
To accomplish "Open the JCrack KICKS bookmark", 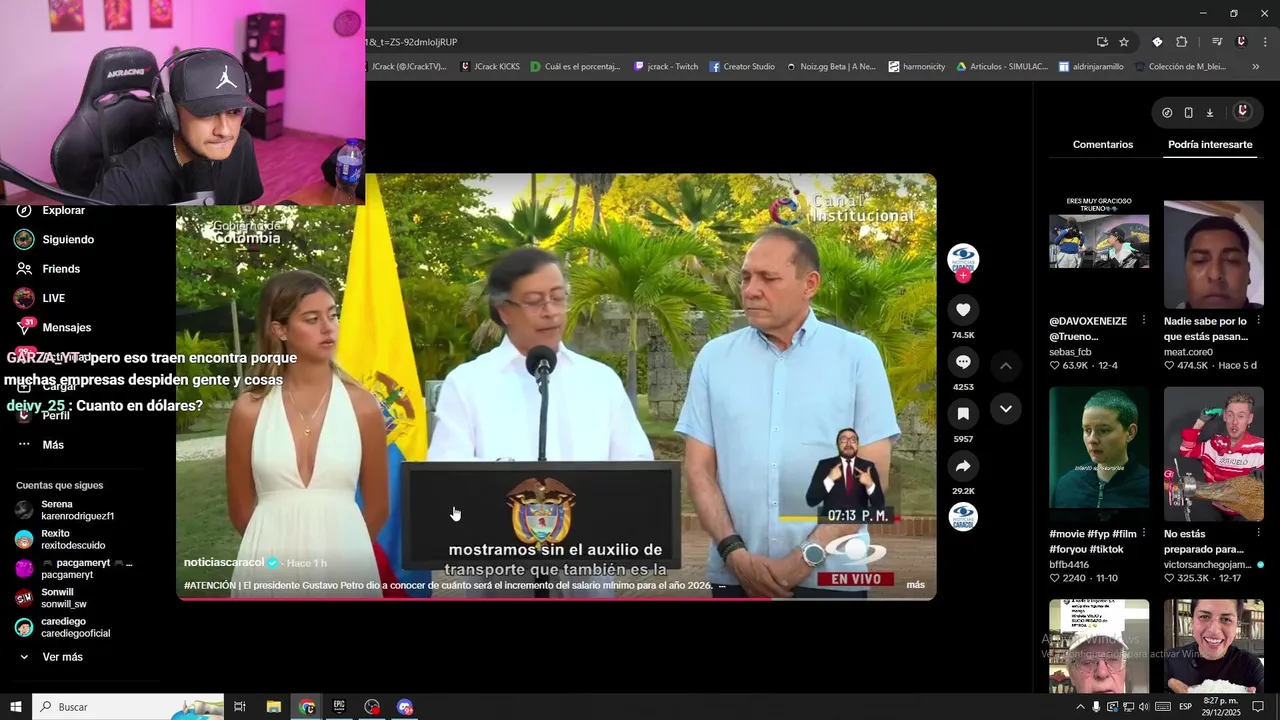I will click(x=490, y=67).
